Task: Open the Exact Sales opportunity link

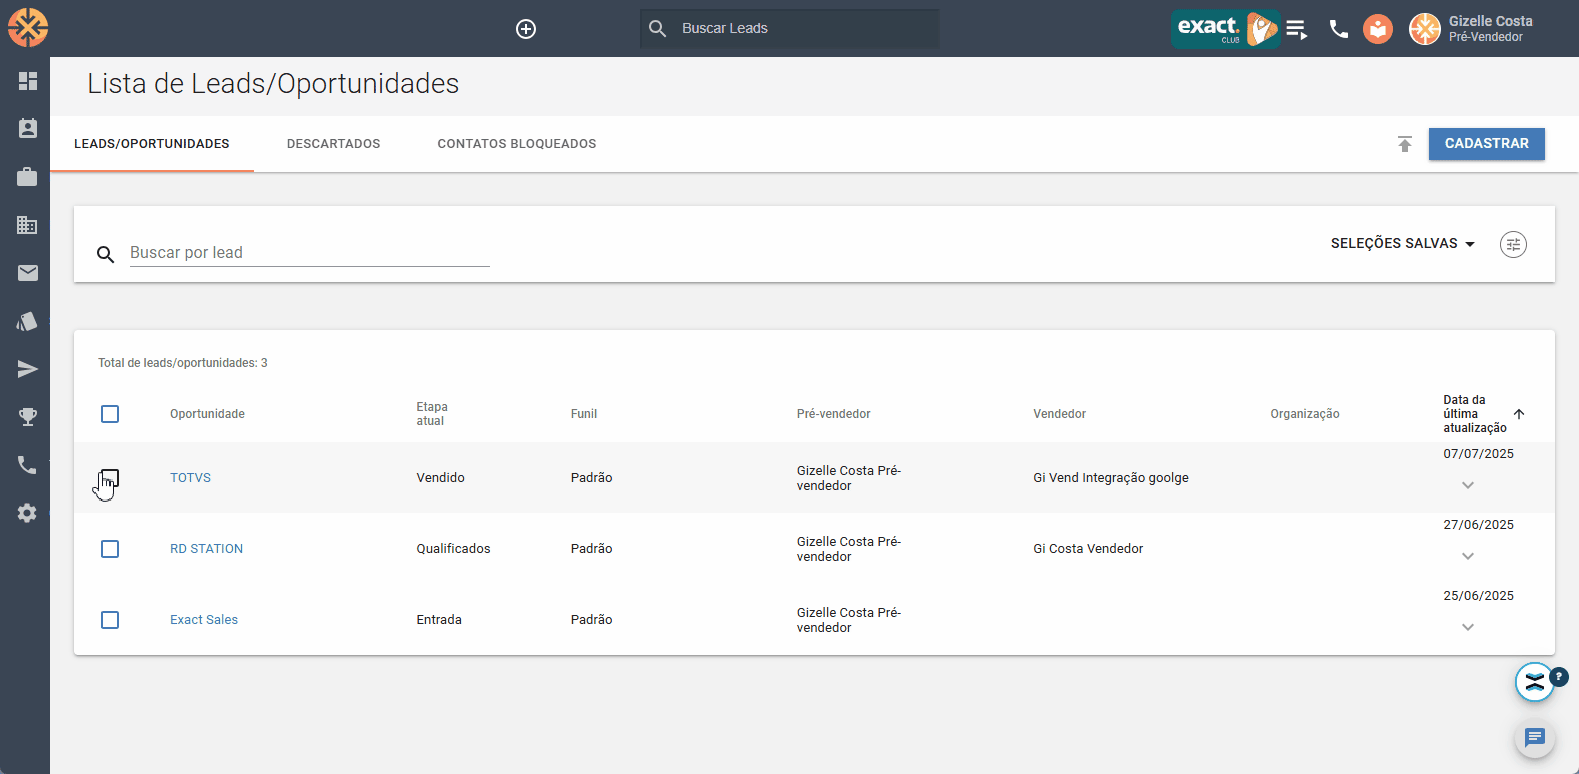Action: coord(204,620)
